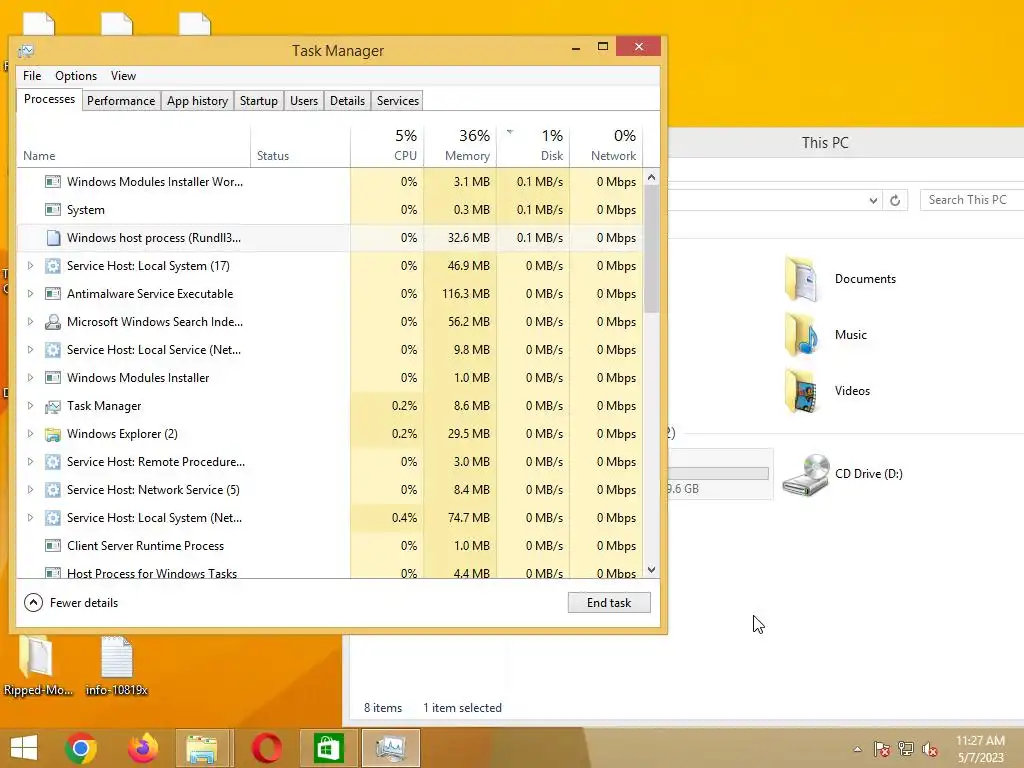Show hidden tray icons arrow
The width and height of the screenshot is (1024, 768).
[857, 750]
